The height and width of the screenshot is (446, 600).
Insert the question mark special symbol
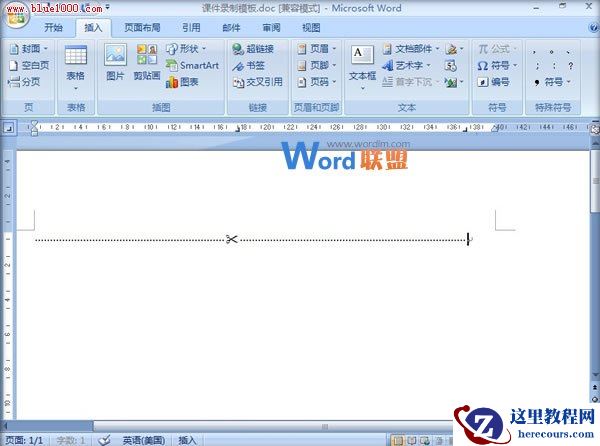pos(570,65)
